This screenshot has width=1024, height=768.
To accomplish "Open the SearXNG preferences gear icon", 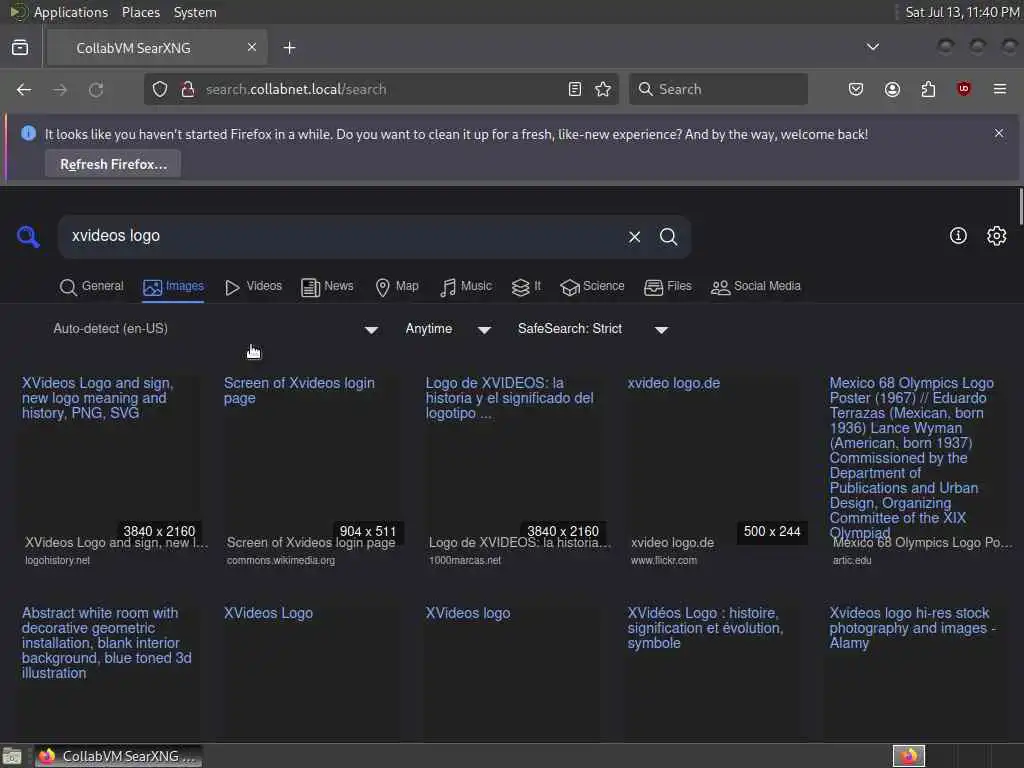I will coord(996,236).
